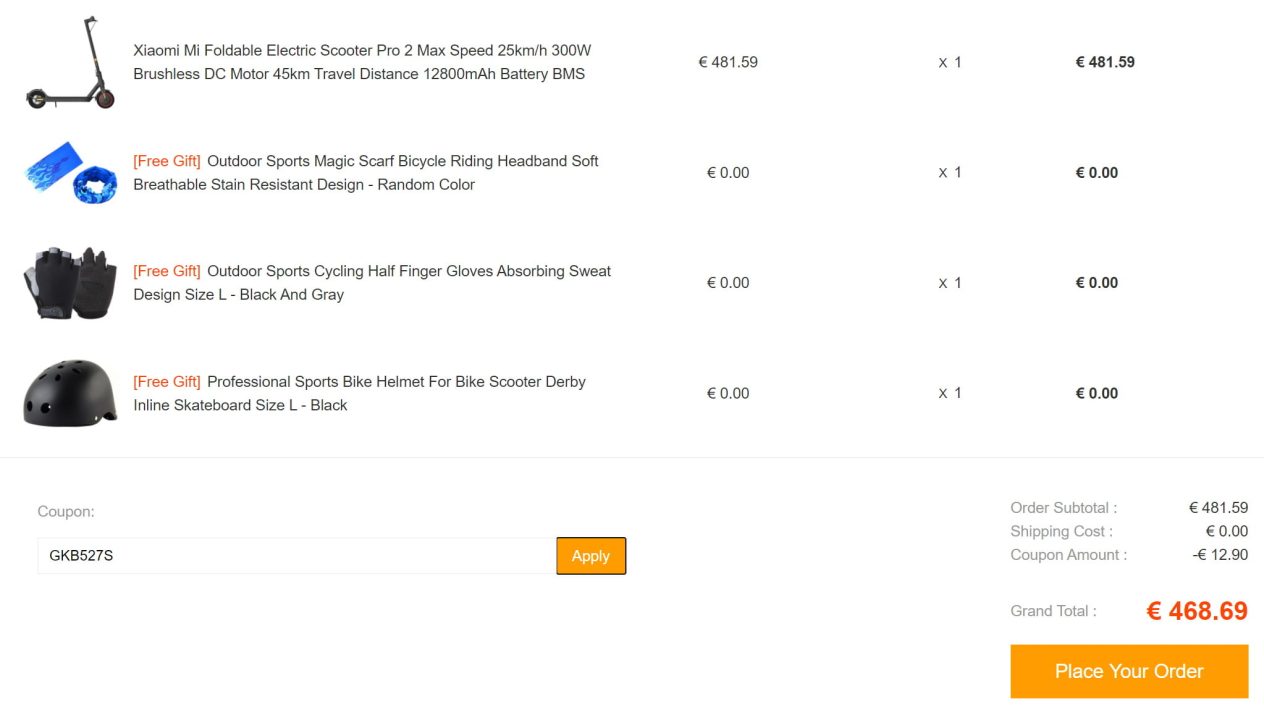1264x720 pixels.
Task: Click the coupon code input field
Action: click(x=295, y=556)
